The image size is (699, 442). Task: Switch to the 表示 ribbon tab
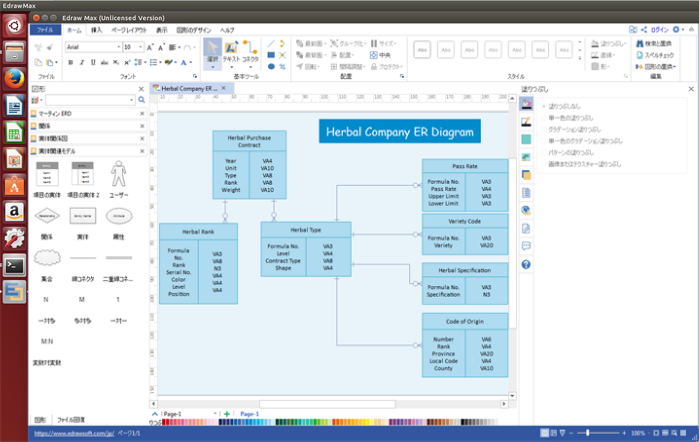(162, 30)
